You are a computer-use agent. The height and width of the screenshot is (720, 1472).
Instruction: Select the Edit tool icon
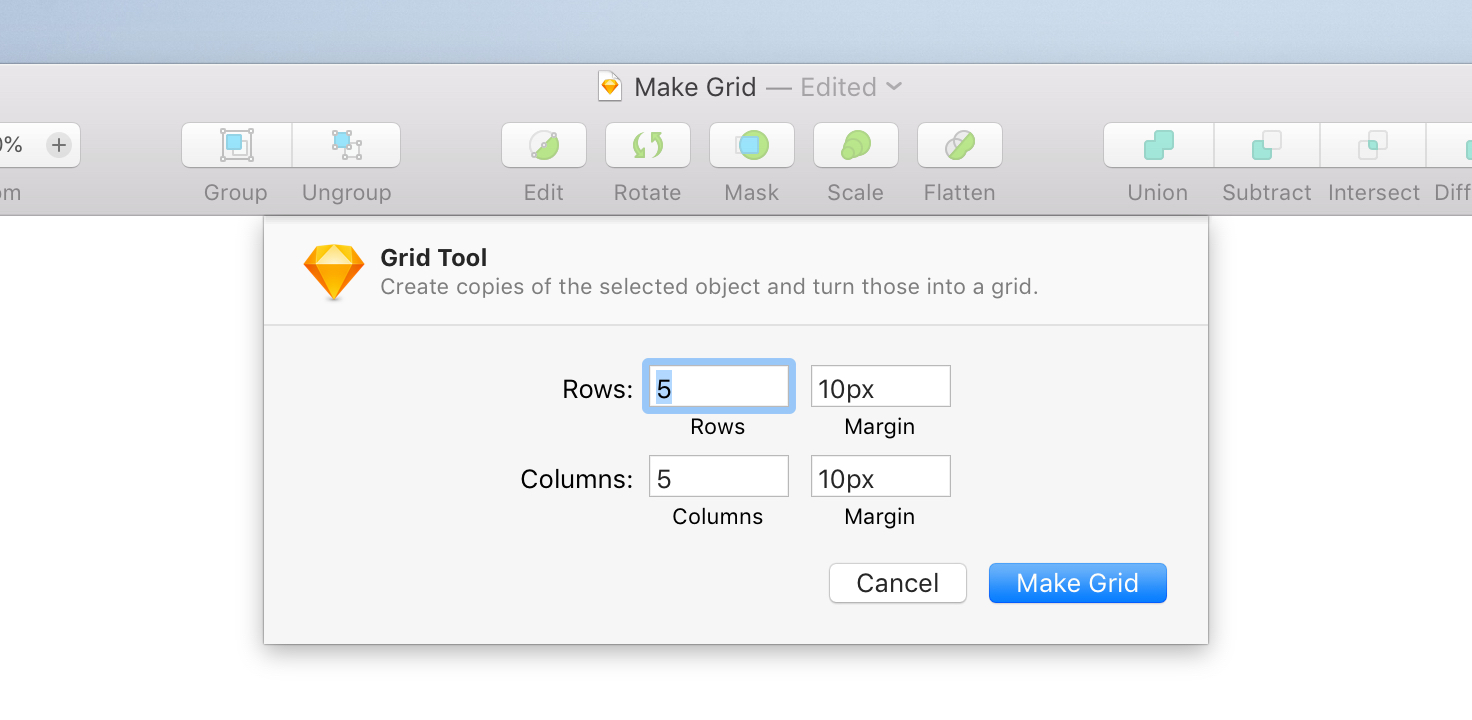point(543,145)
